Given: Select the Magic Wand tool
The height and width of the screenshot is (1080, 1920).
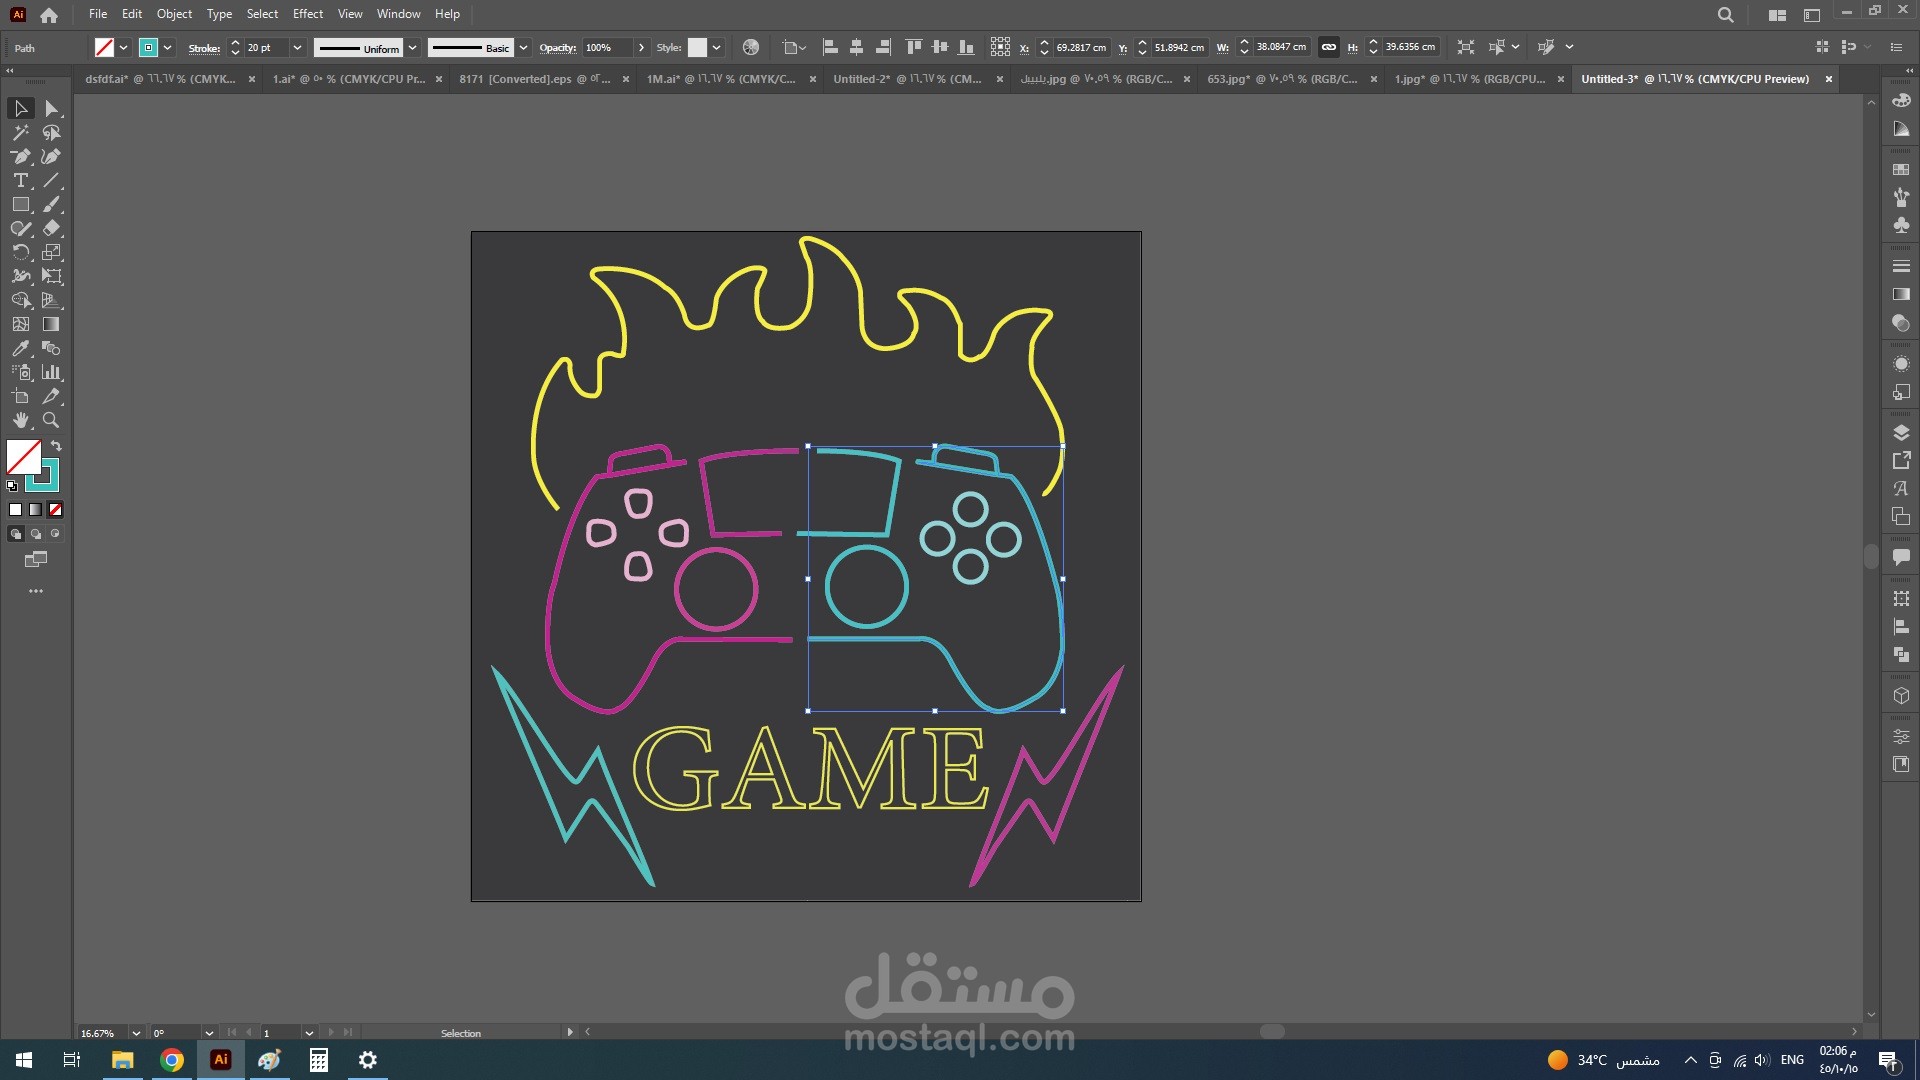Looking at the screenshot, I should pyautogui.click(x=20, y=132).
